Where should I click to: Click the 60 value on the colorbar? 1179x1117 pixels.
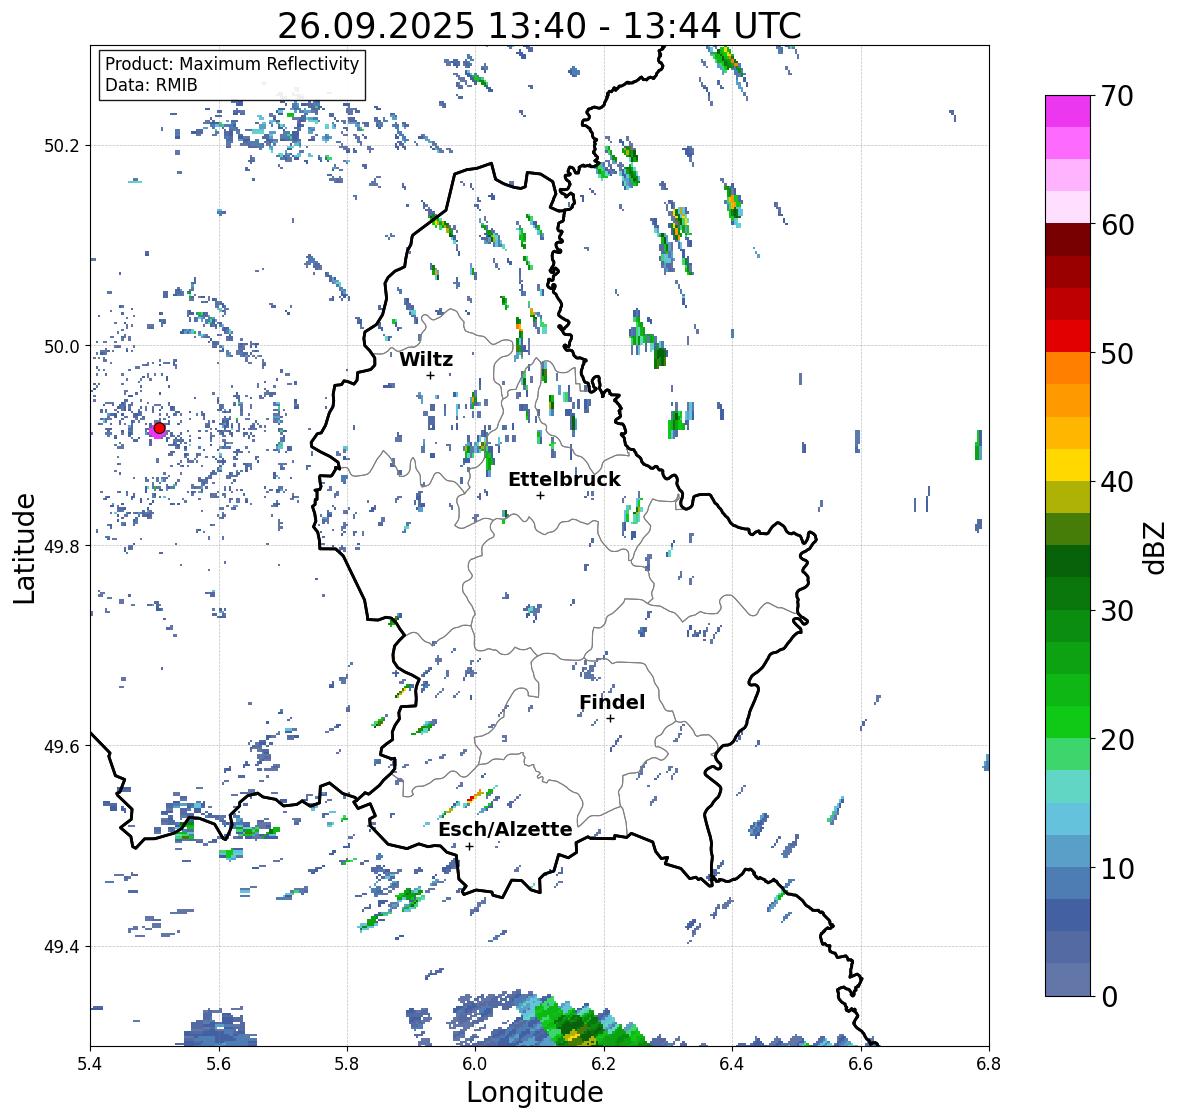(x=1117, y=225)
